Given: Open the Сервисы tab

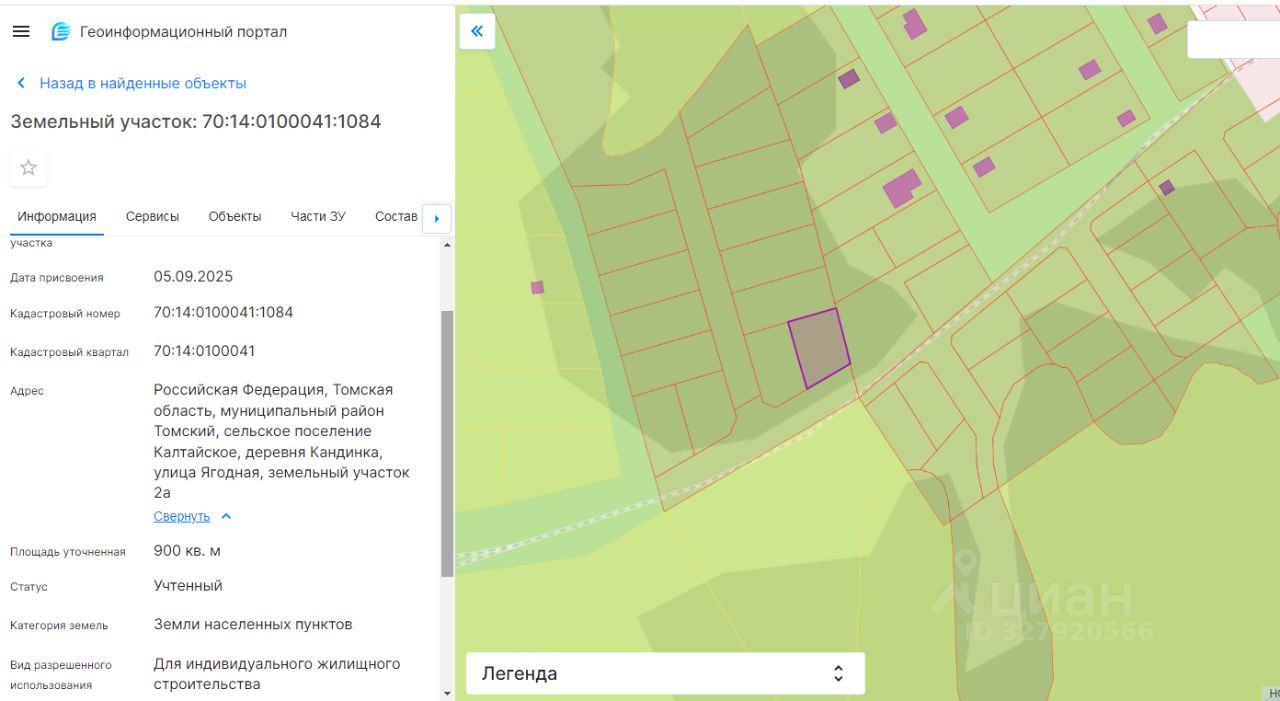Looking at the screenshot, I should point(152,216).
